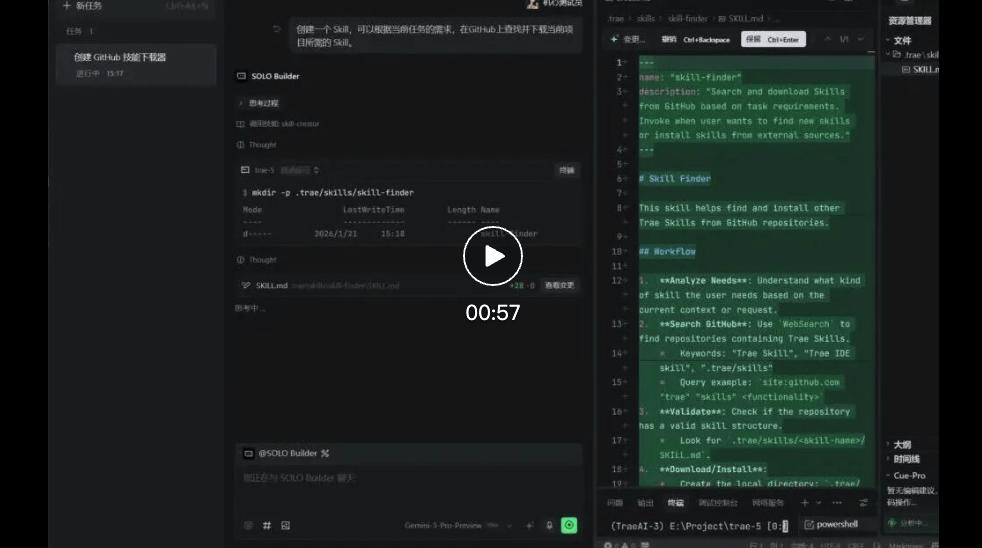This screenshot has width=982, height=548.
Task: Click the Markdown language mode in status bar
Action: [906, 545]
